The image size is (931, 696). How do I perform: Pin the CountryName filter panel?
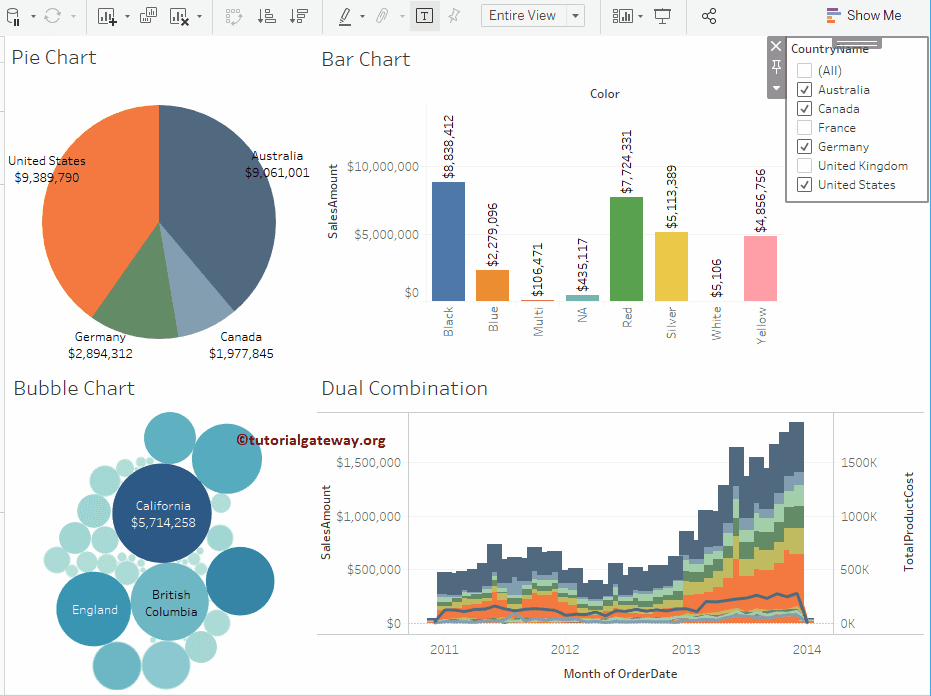pyautogui.click(x=776, y=67)
